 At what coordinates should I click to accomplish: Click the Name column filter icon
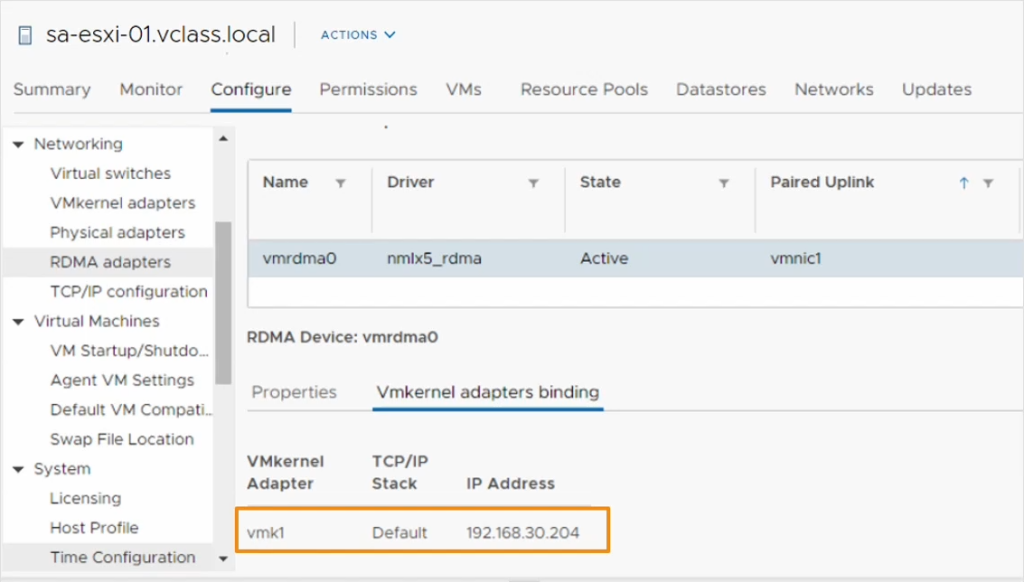coord(340,183)
